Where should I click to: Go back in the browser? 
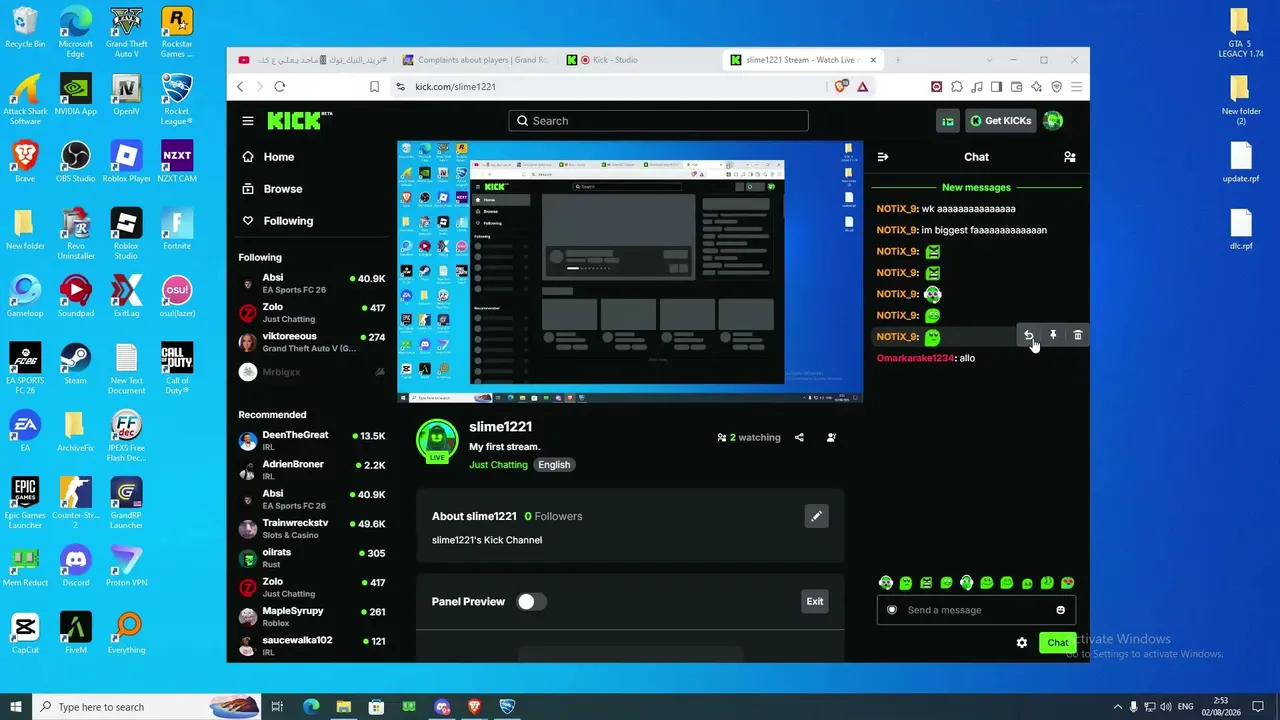click(240, 87)
